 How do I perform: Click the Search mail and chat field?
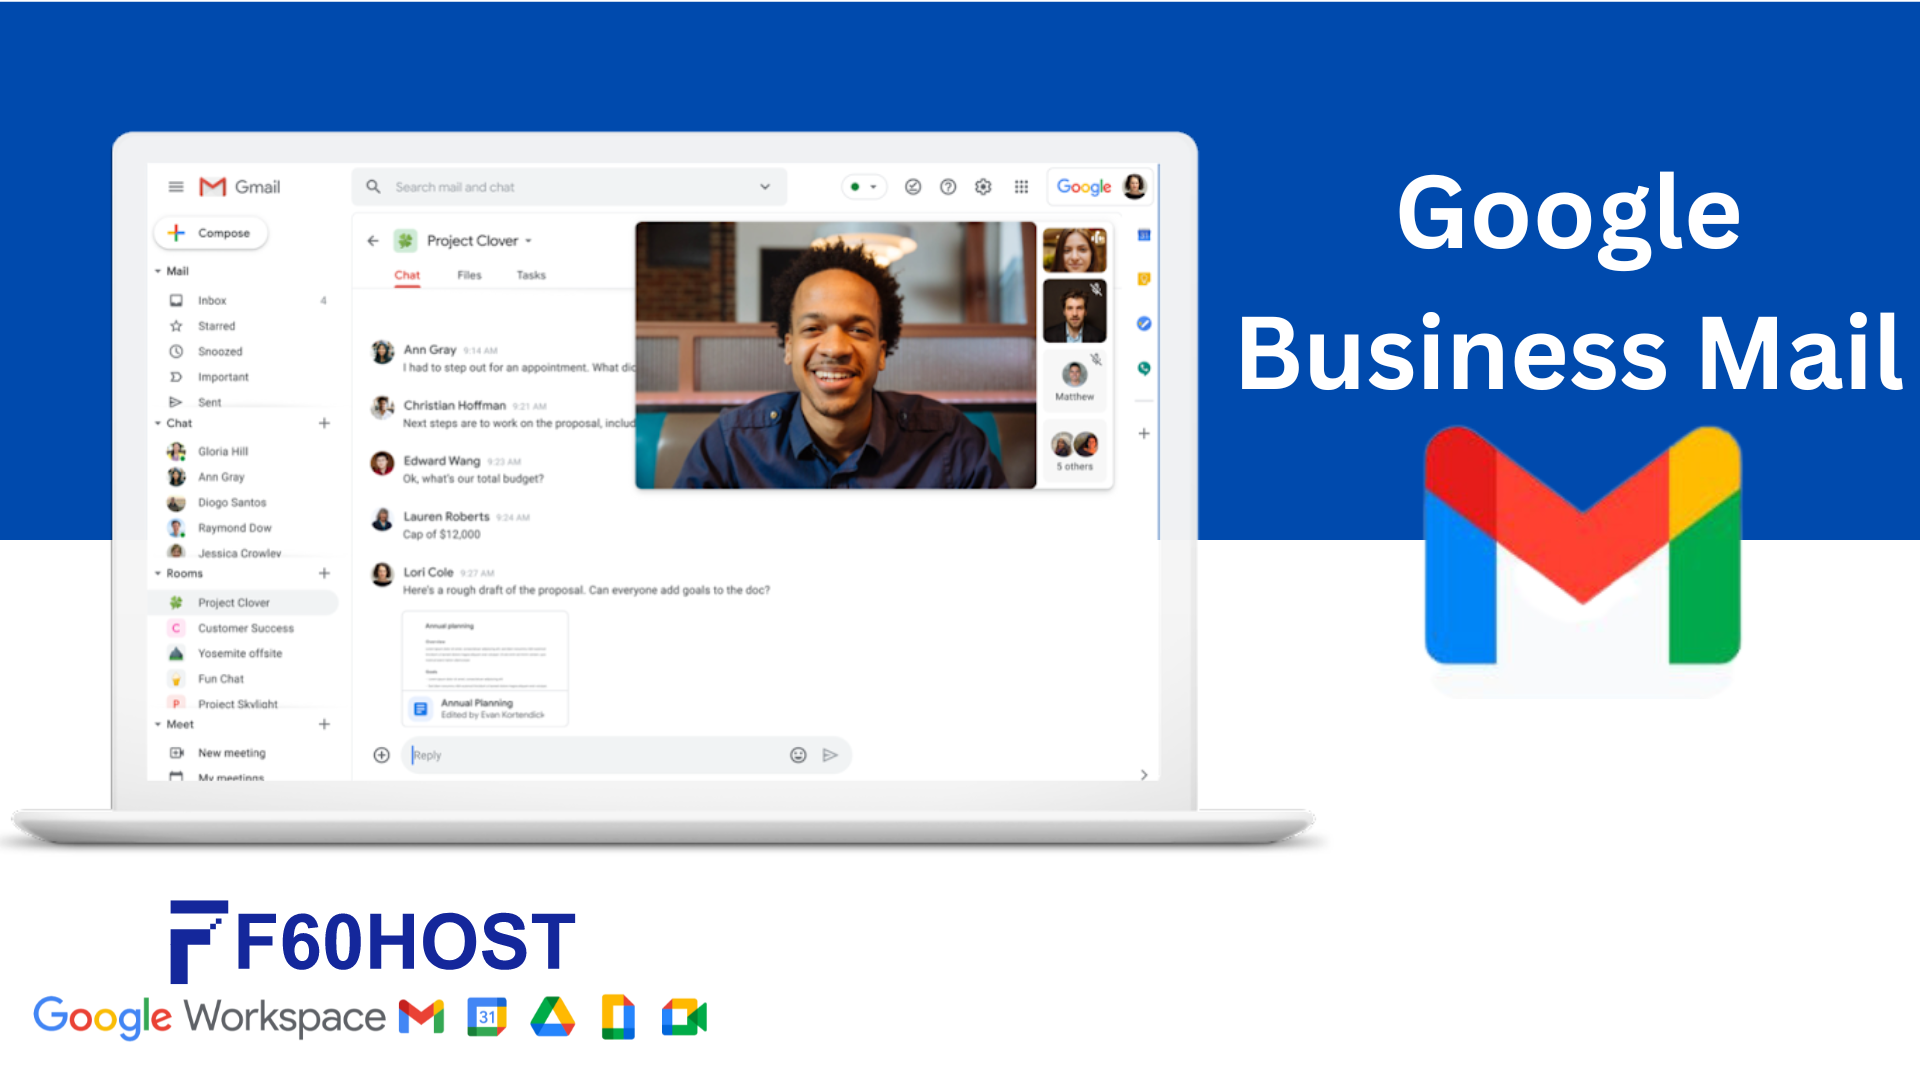(569, 187)
